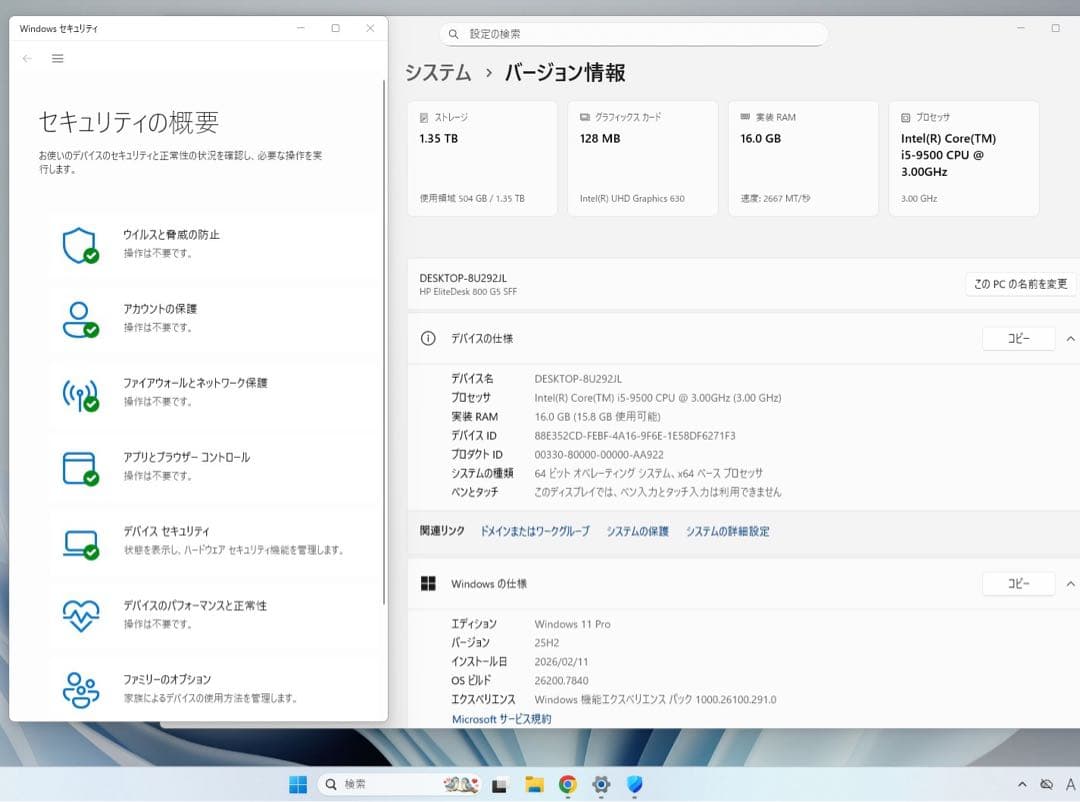Go to システム in the breadcrumb
Image resolution: width=1080 pixels, height=802 pixels.
(x=438, y=72)
